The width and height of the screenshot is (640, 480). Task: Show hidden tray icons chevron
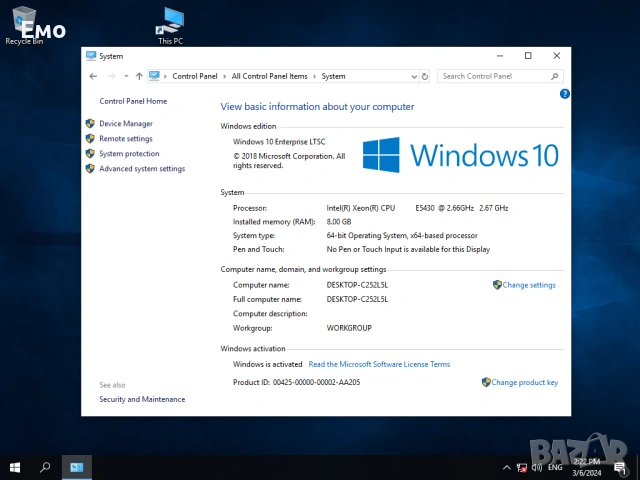(x=507, y=467)
